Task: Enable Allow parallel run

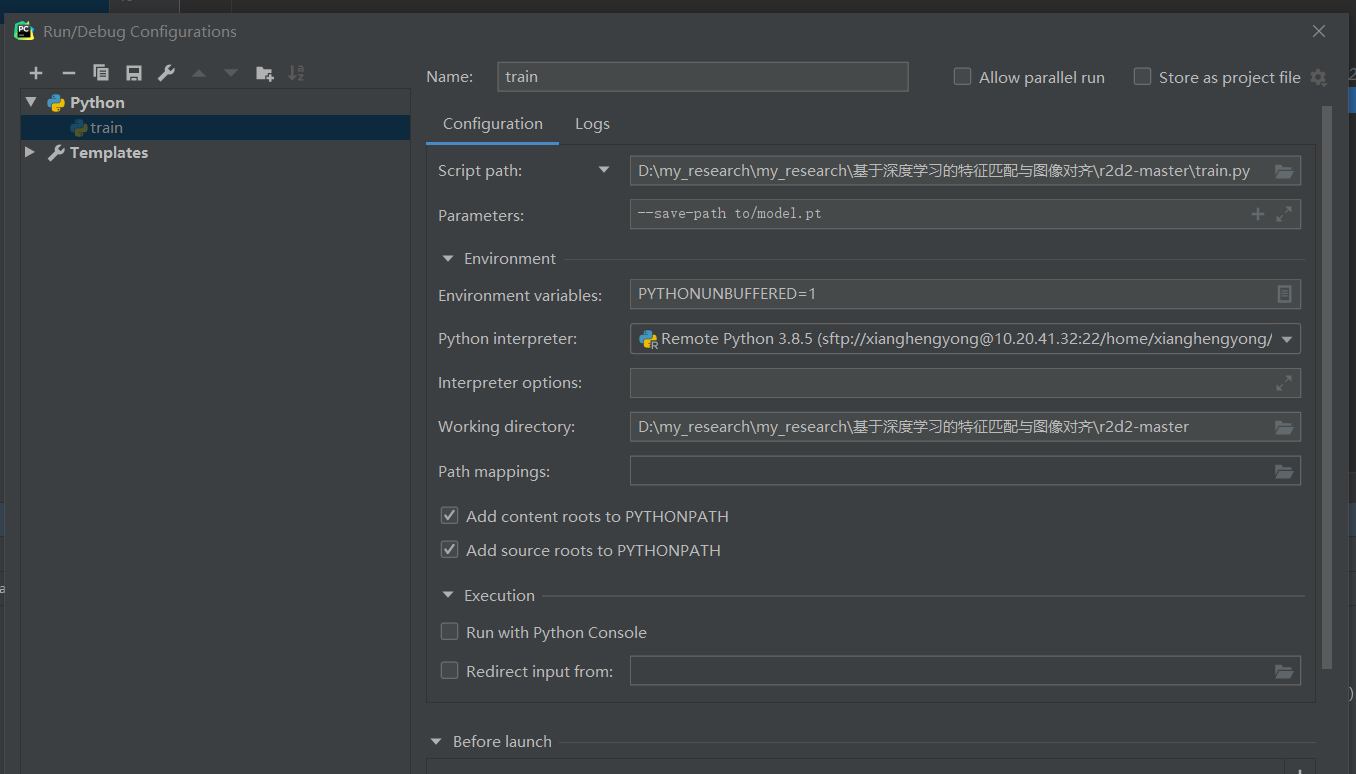Action: click(x=962, y=77)
